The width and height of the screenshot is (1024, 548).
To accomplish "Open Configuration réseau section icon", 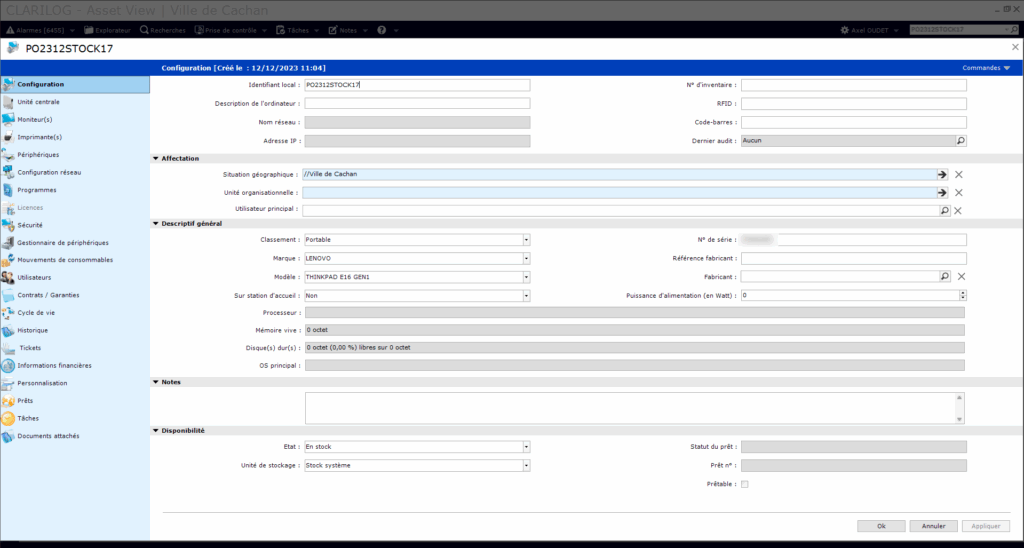I will (x=8, y=172).
